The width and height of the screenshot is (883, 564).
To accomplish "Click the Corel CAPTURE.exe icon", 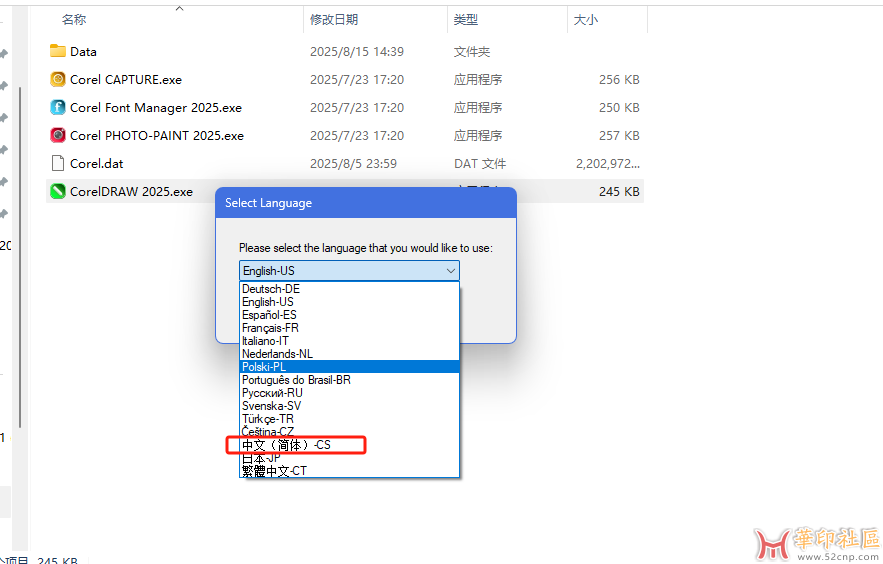I will coord(57,79).
